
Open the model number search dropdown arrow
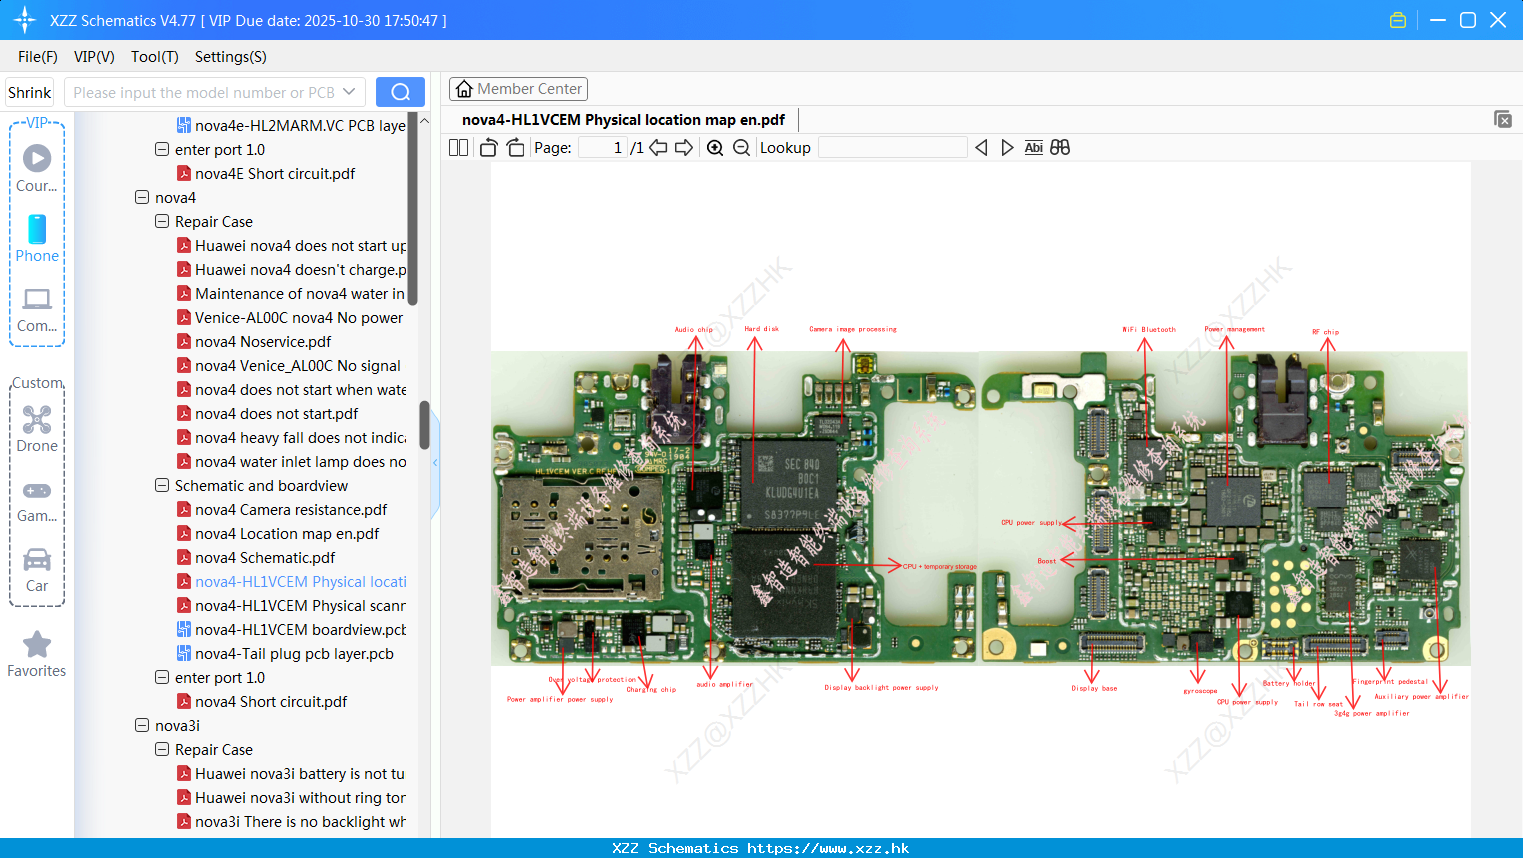tap(349, 92)
